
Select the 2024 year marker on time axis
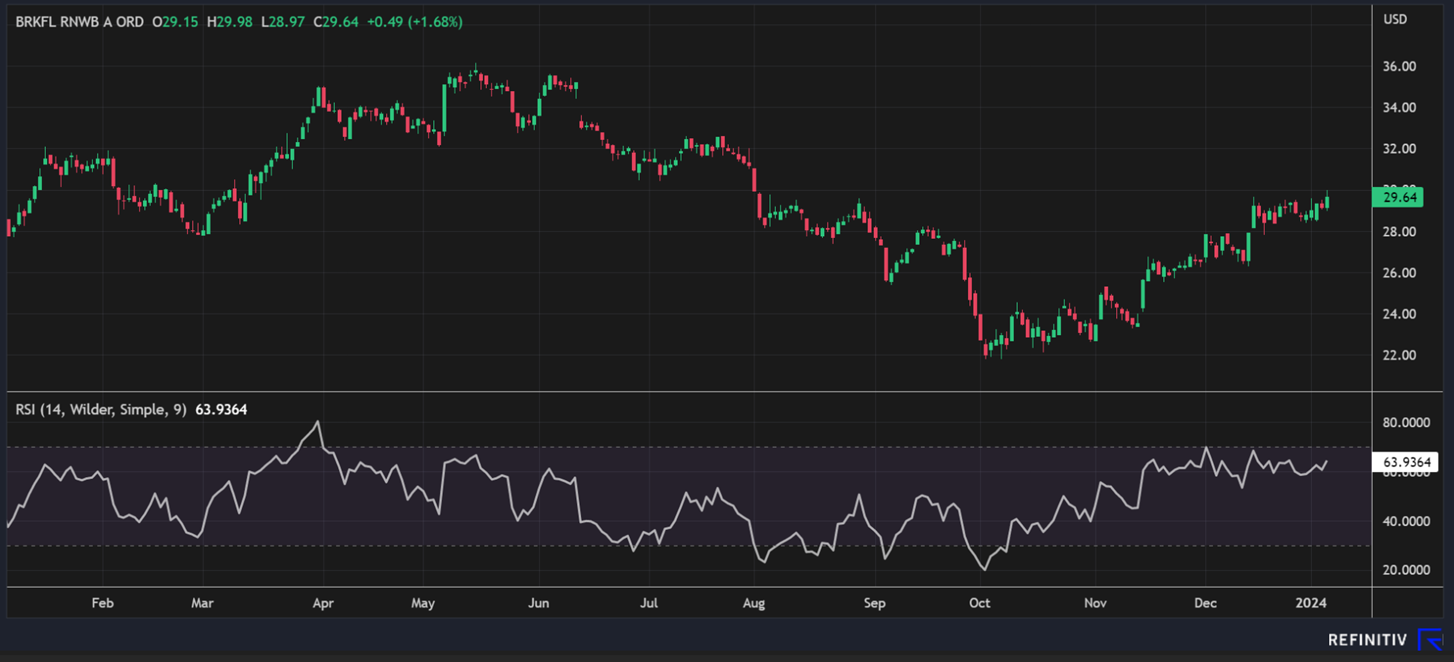tap(1311, 603)
